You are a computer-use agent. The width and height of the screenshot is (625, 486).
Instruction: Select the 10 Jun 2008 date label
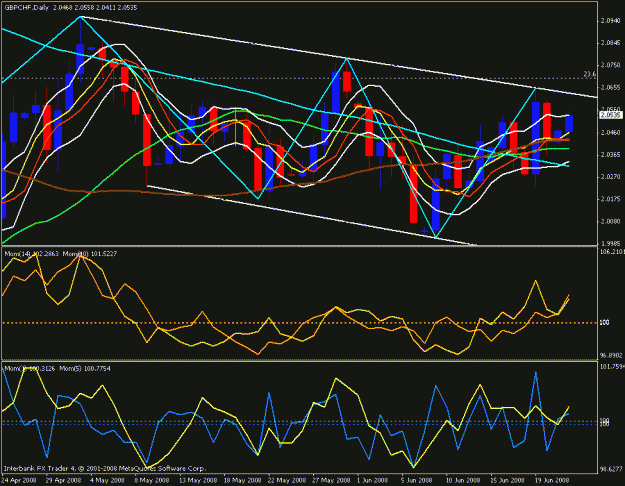click(x=463, y=480)
